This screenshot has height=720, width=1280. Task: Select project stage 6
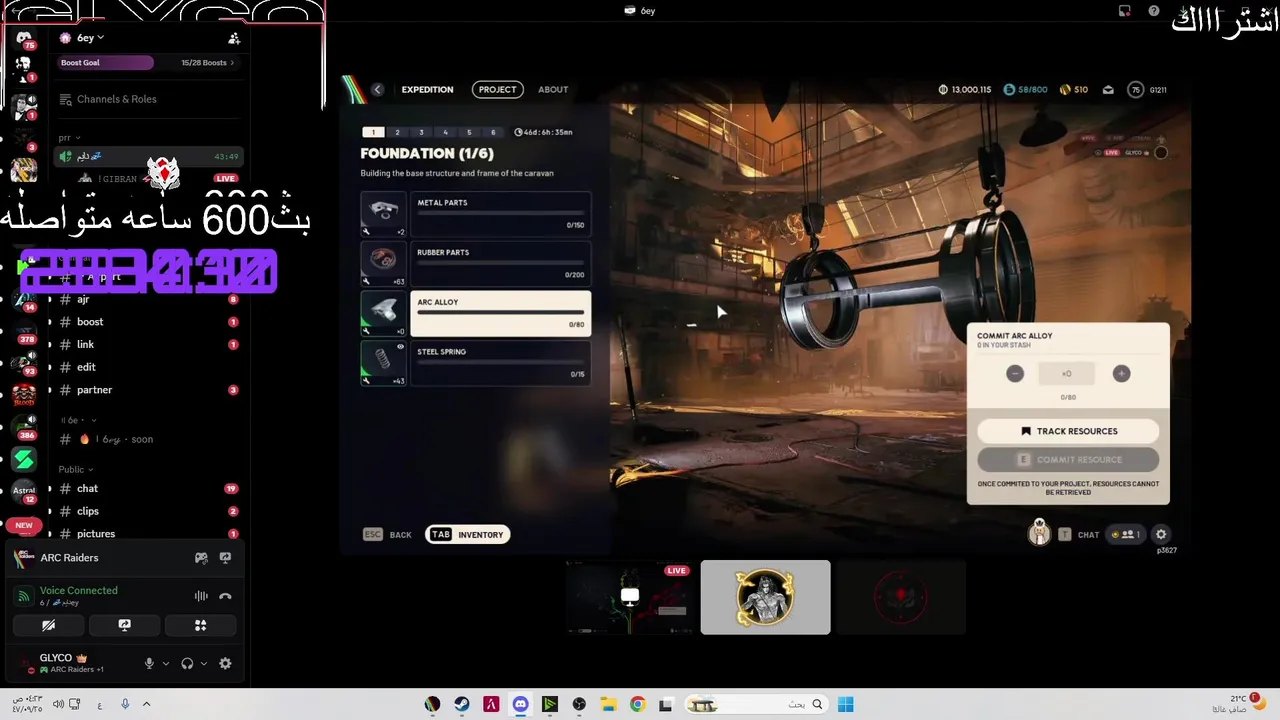coord(493,132)
